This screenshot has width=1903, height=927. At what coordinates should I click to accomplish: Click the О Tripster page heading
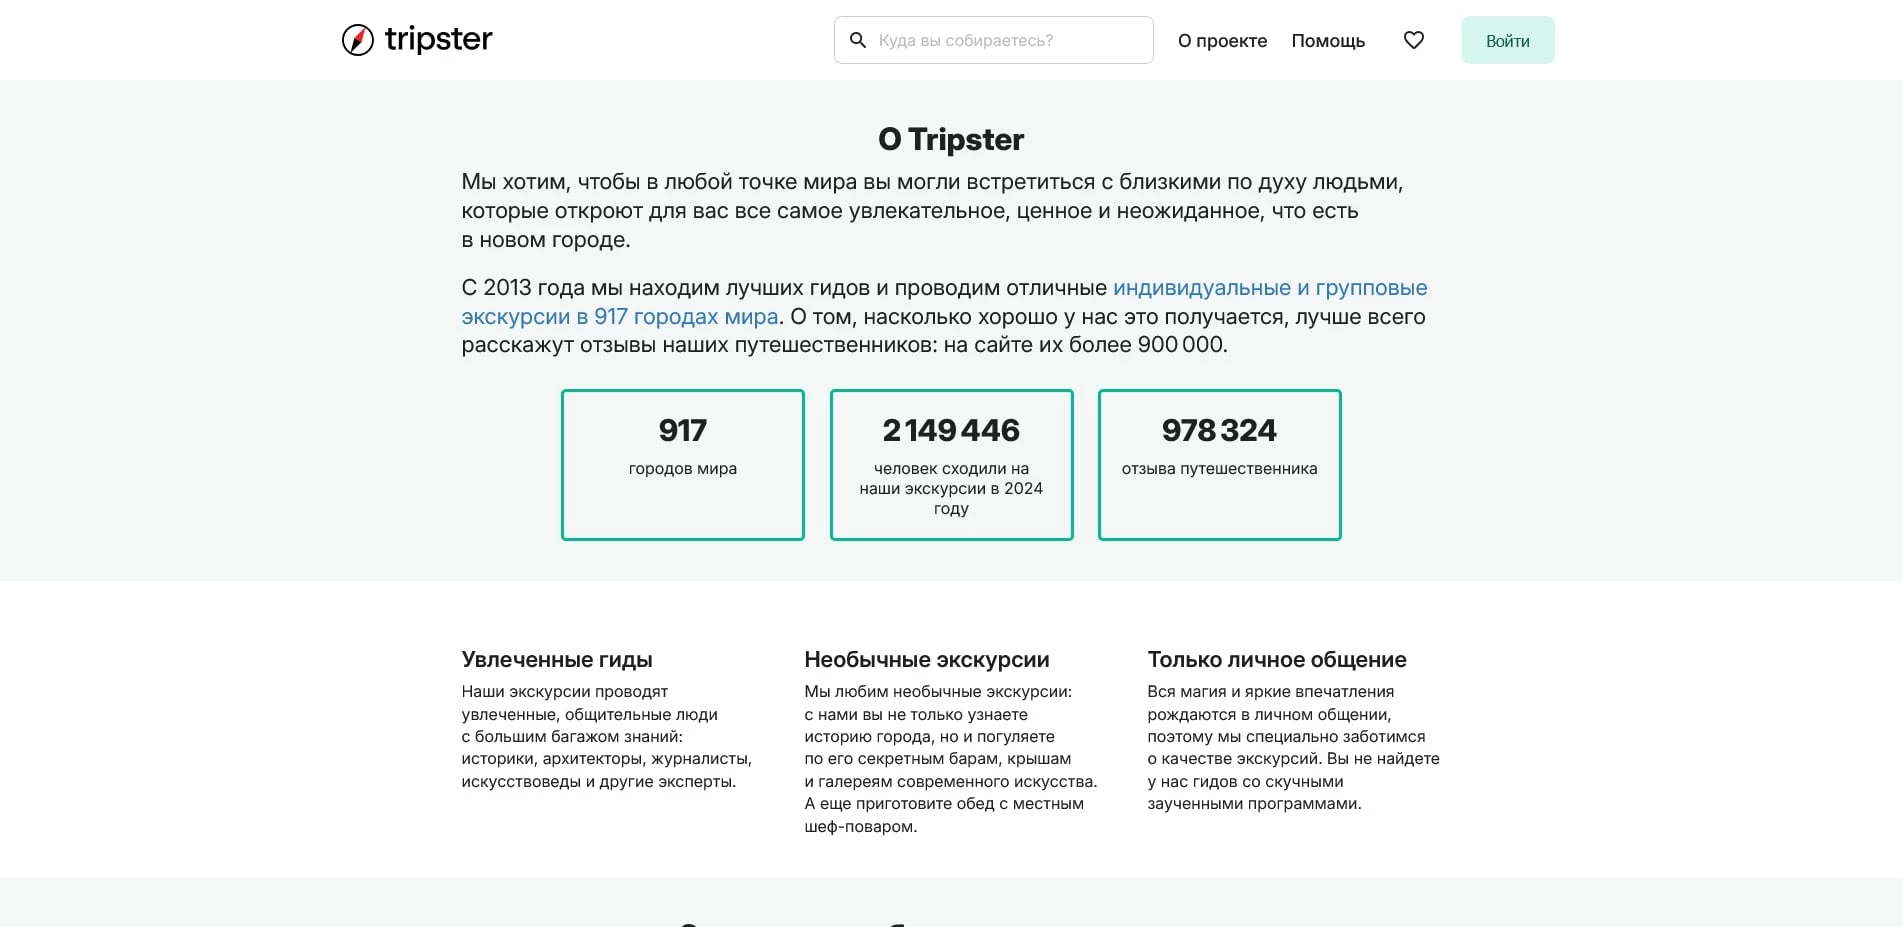950,139
